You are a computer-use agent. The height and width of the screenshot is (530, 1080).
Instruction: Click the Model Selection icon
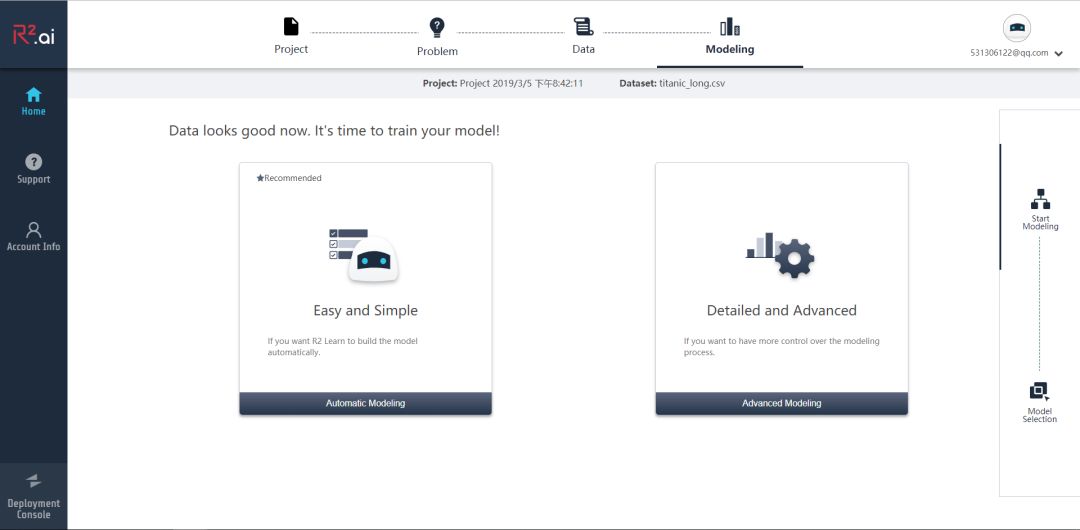1039,391
